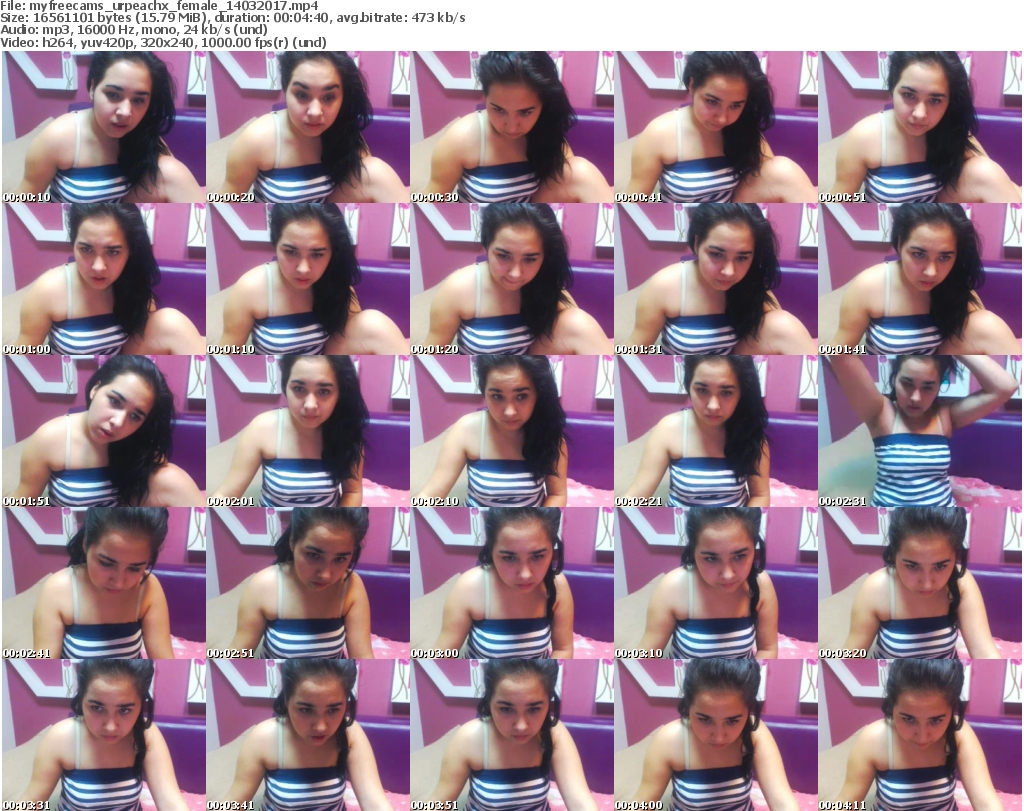The width and height of the screenshot is (1024, 811).
Task: Pick the frame marked 00:03:10
Action: 716,583
